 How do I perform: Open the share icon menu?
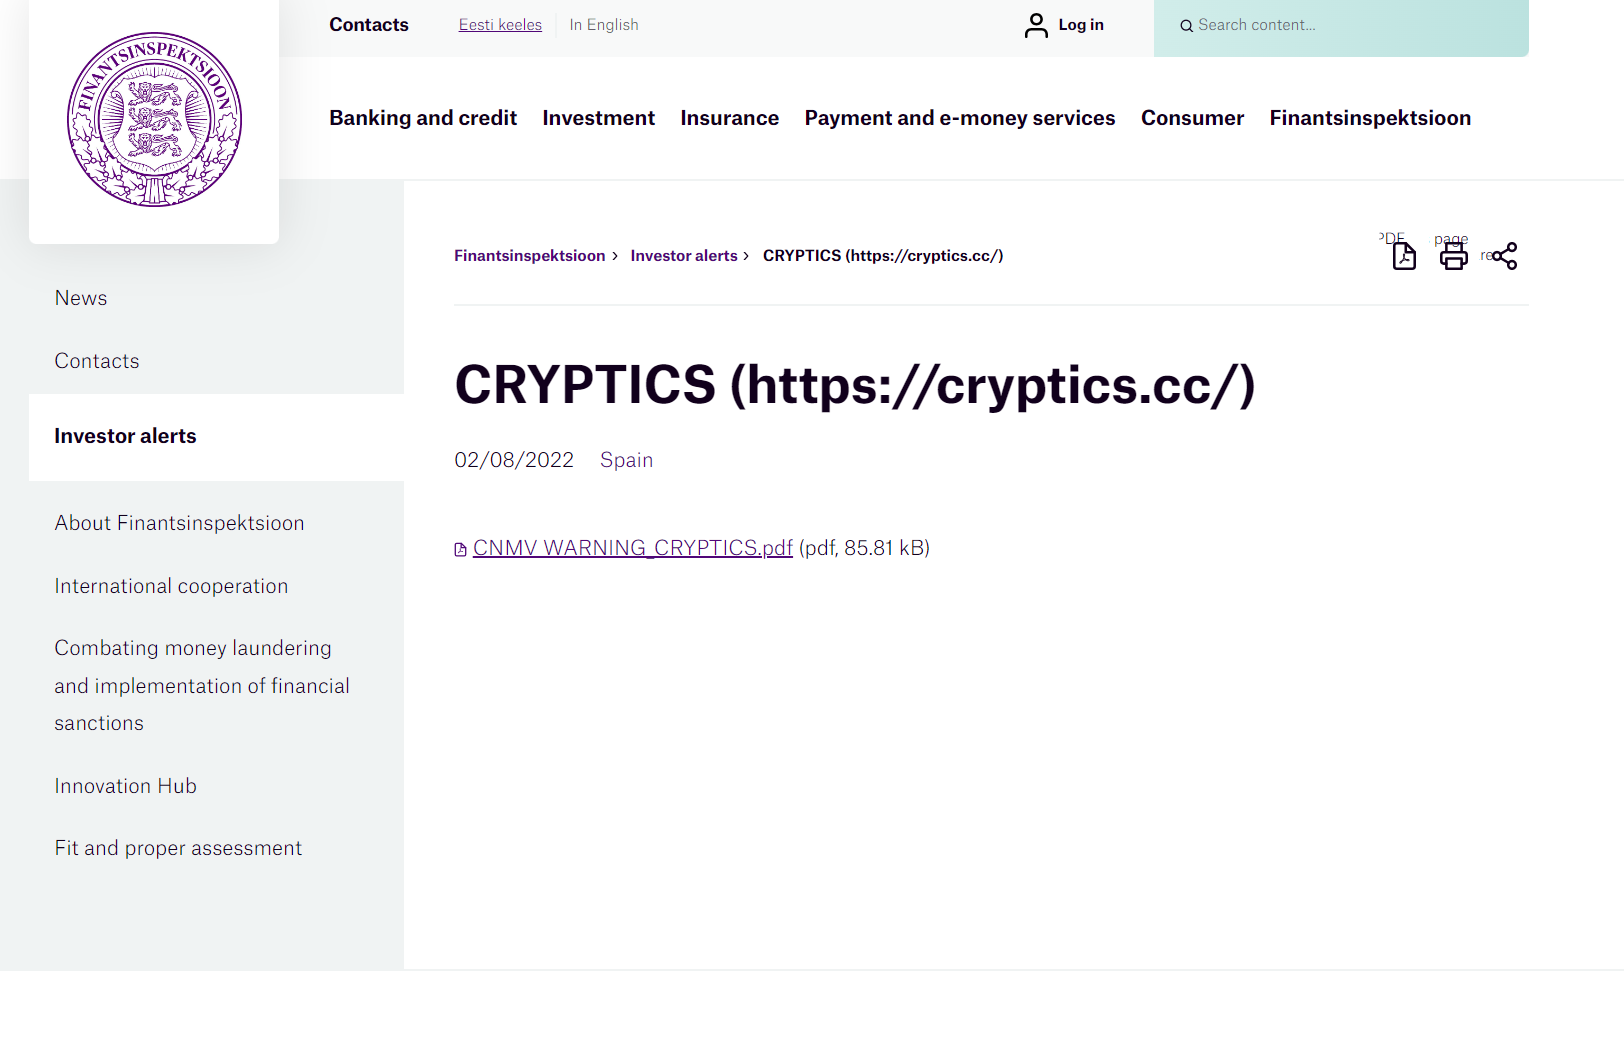point(1504,256)
